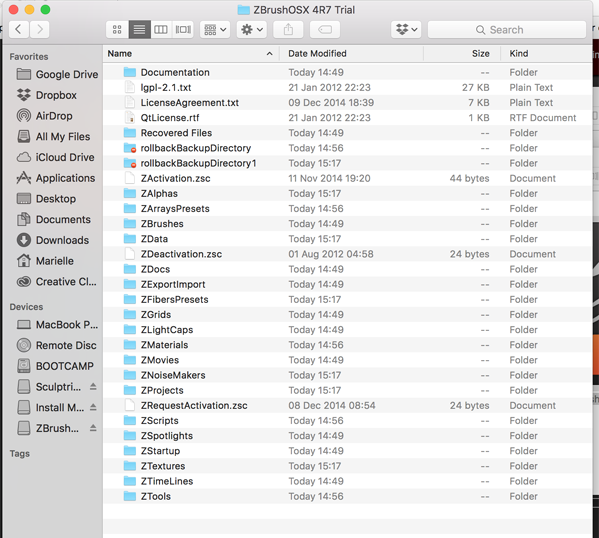Select the ZBrushes folder row

[348, 224]
